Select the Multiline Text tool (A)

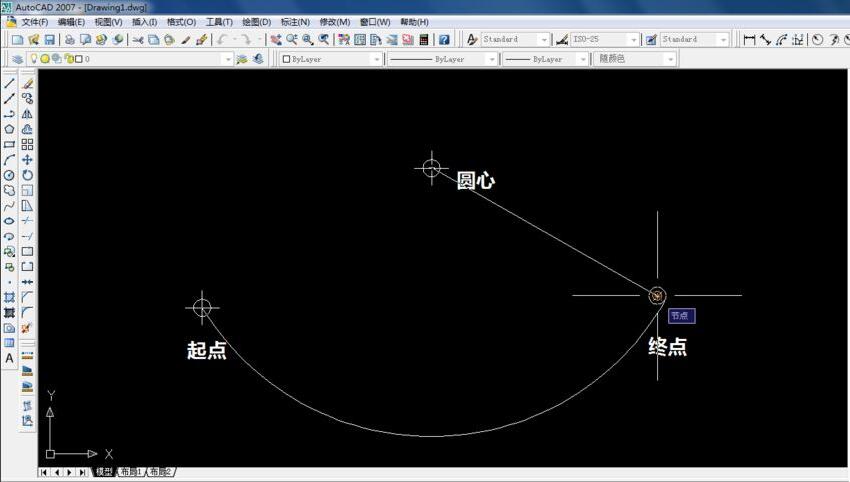tap(9, 358)
